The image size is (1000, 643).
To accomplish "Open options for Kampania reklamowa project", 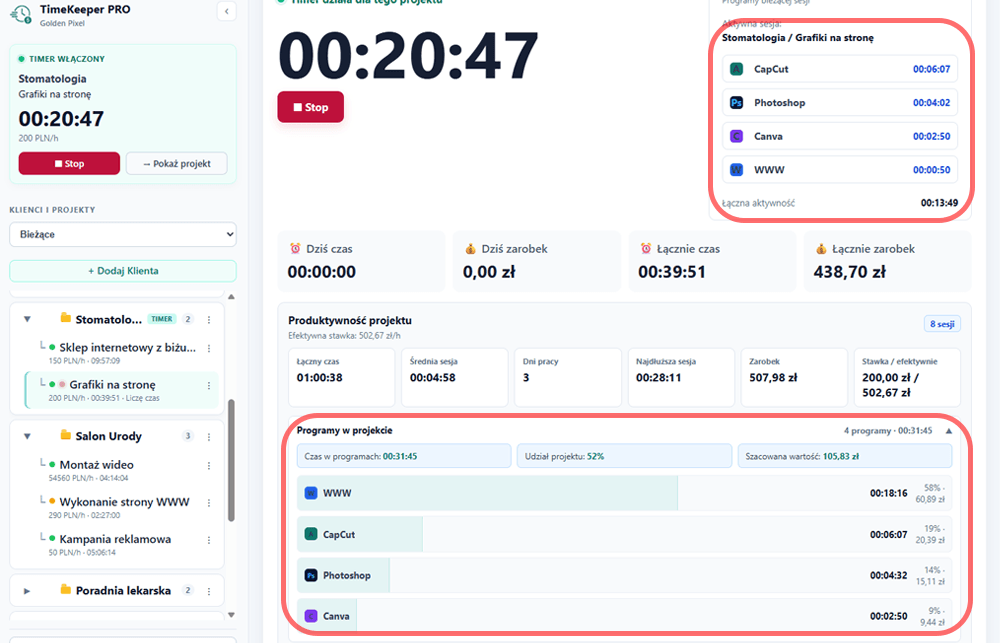I will point(209,540).
